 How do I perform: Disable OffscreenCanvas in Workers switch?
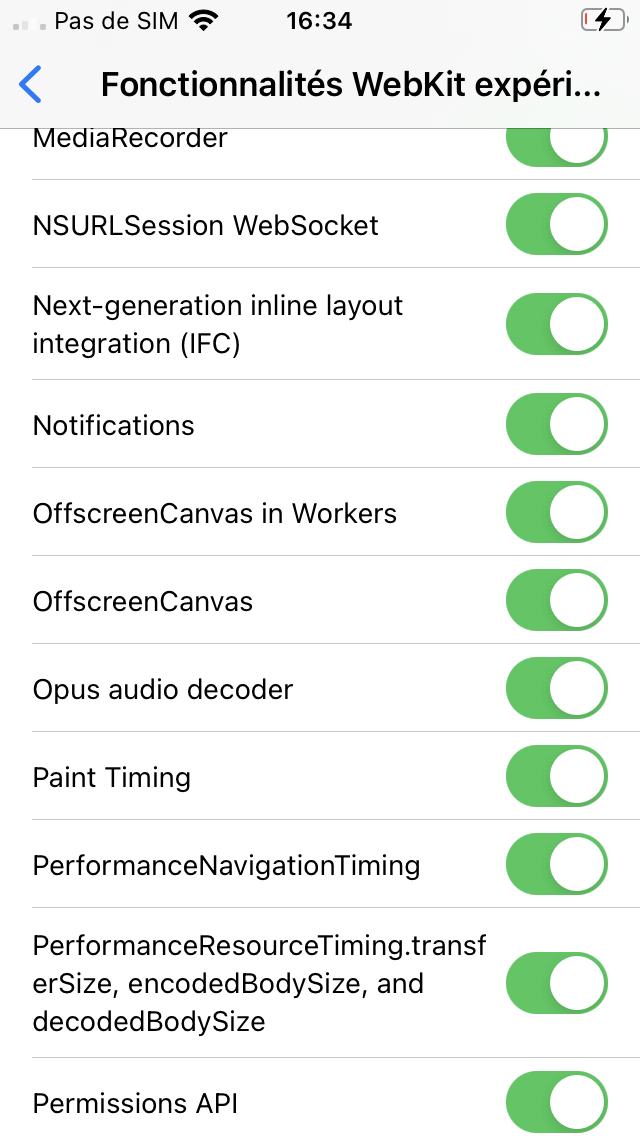click(557, 512)
